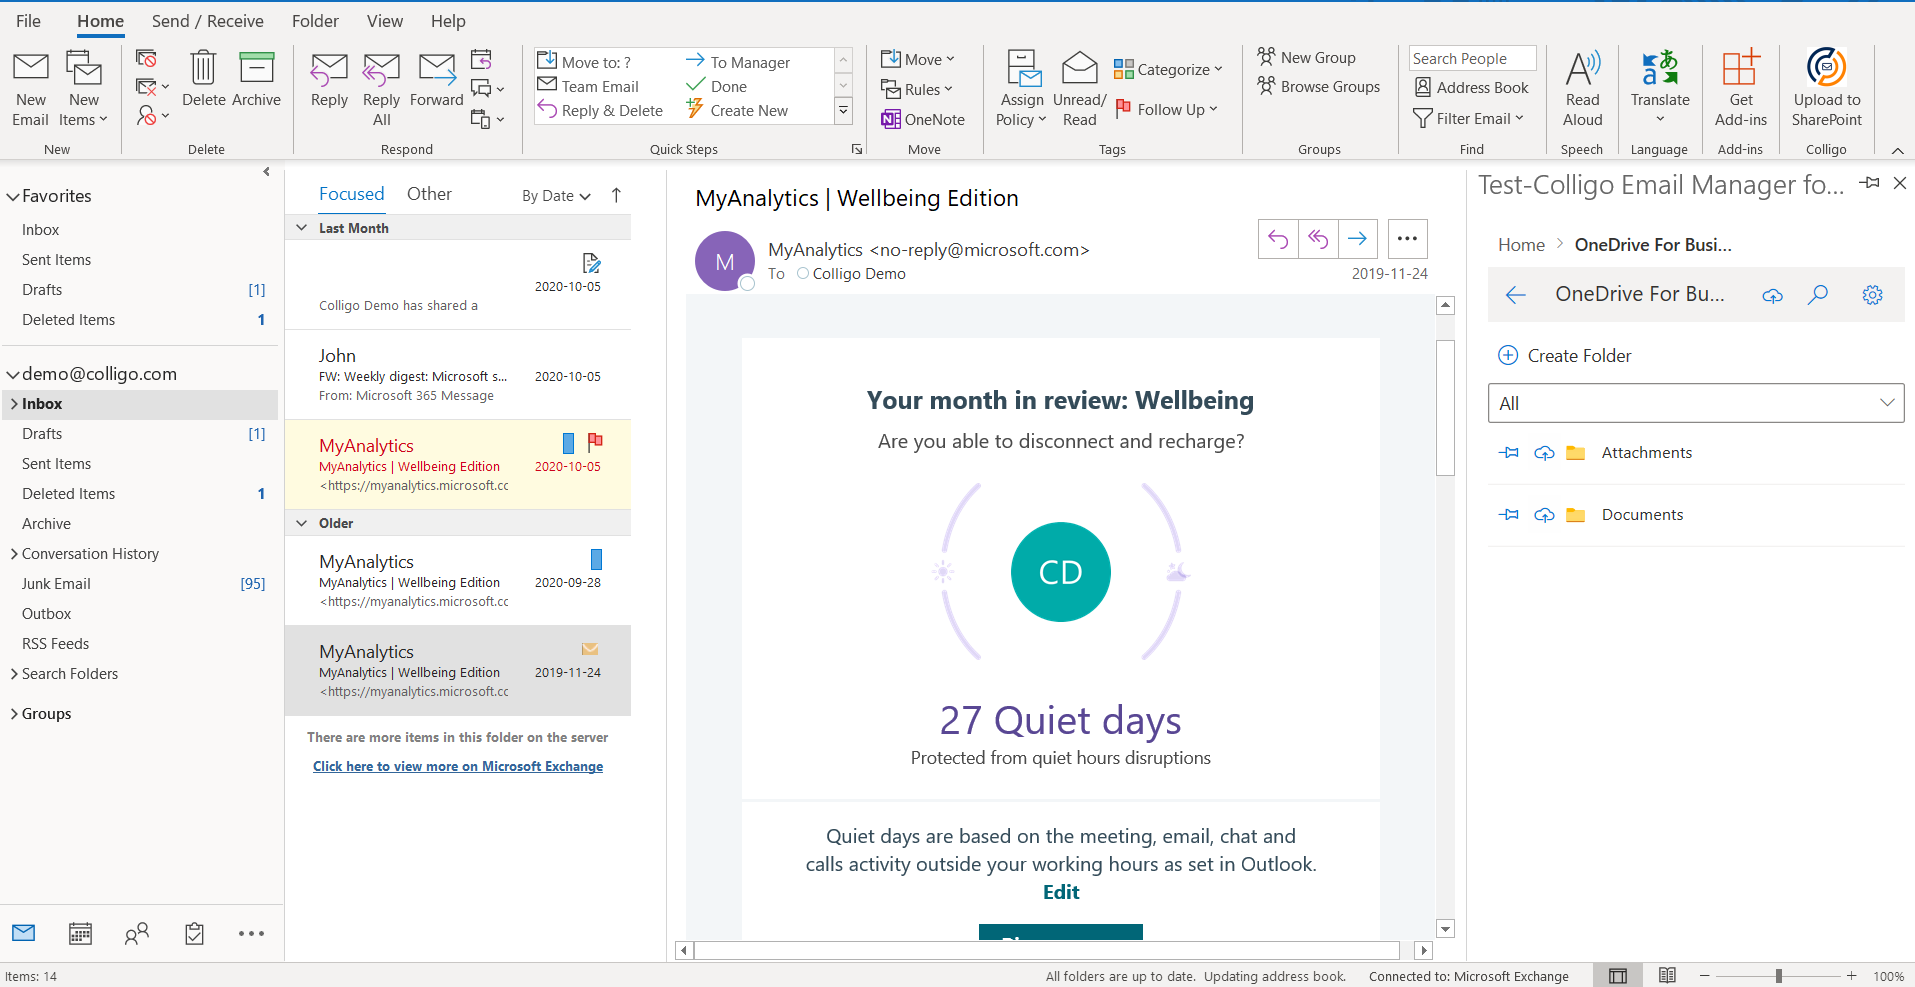Run Reply & Delete quick step
This screenshot has height=987, width=1915.
[600, 110]
